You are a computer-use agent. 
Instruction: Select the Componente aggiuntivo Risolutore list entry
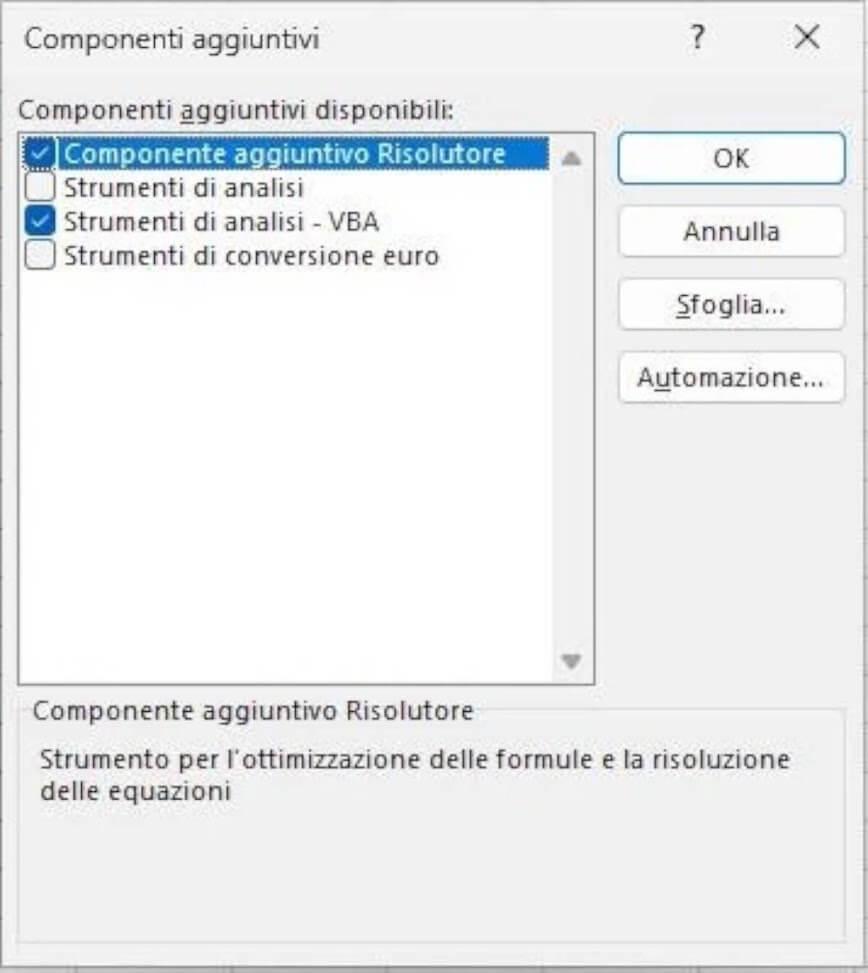(285, 154)
